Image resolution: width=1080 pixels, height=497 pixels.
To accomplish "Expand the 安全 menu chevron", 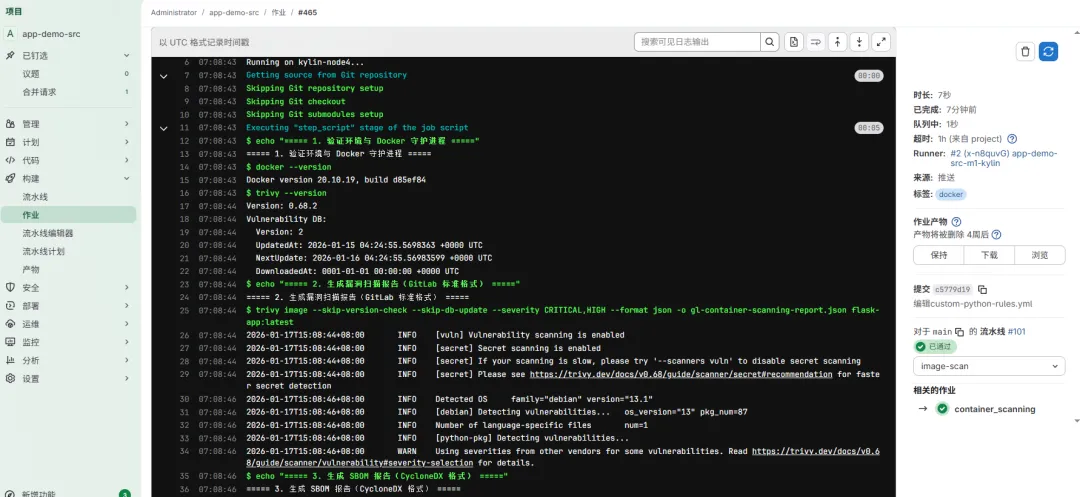I will [127, 288].
